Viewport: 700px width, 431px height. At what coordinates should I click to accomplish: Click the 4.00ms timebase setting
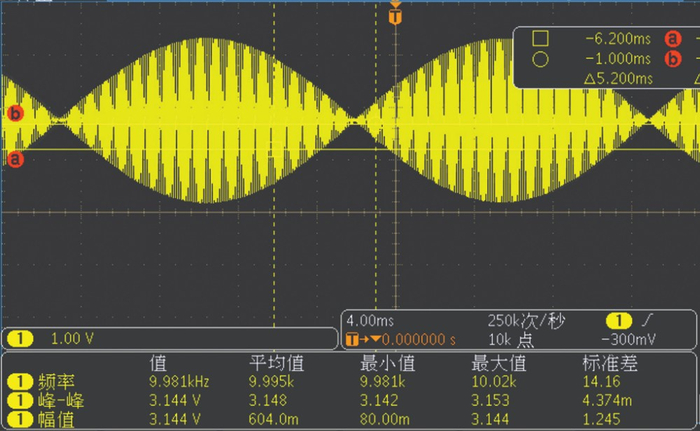tap(370, 321)
